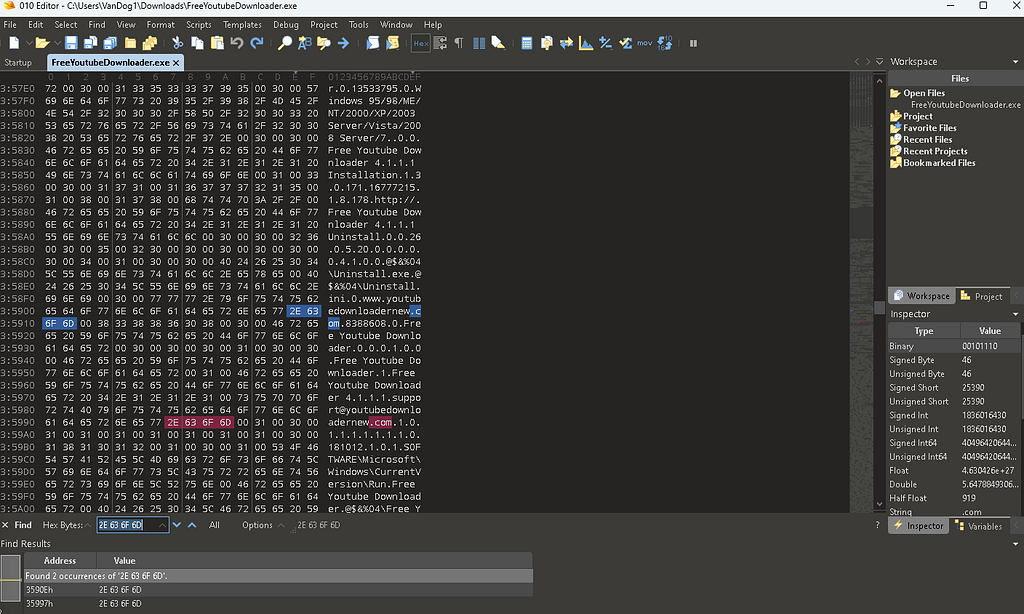Open the Templates menu
The height and width of the screenshot is (614, 1024).
pos(242,25)
